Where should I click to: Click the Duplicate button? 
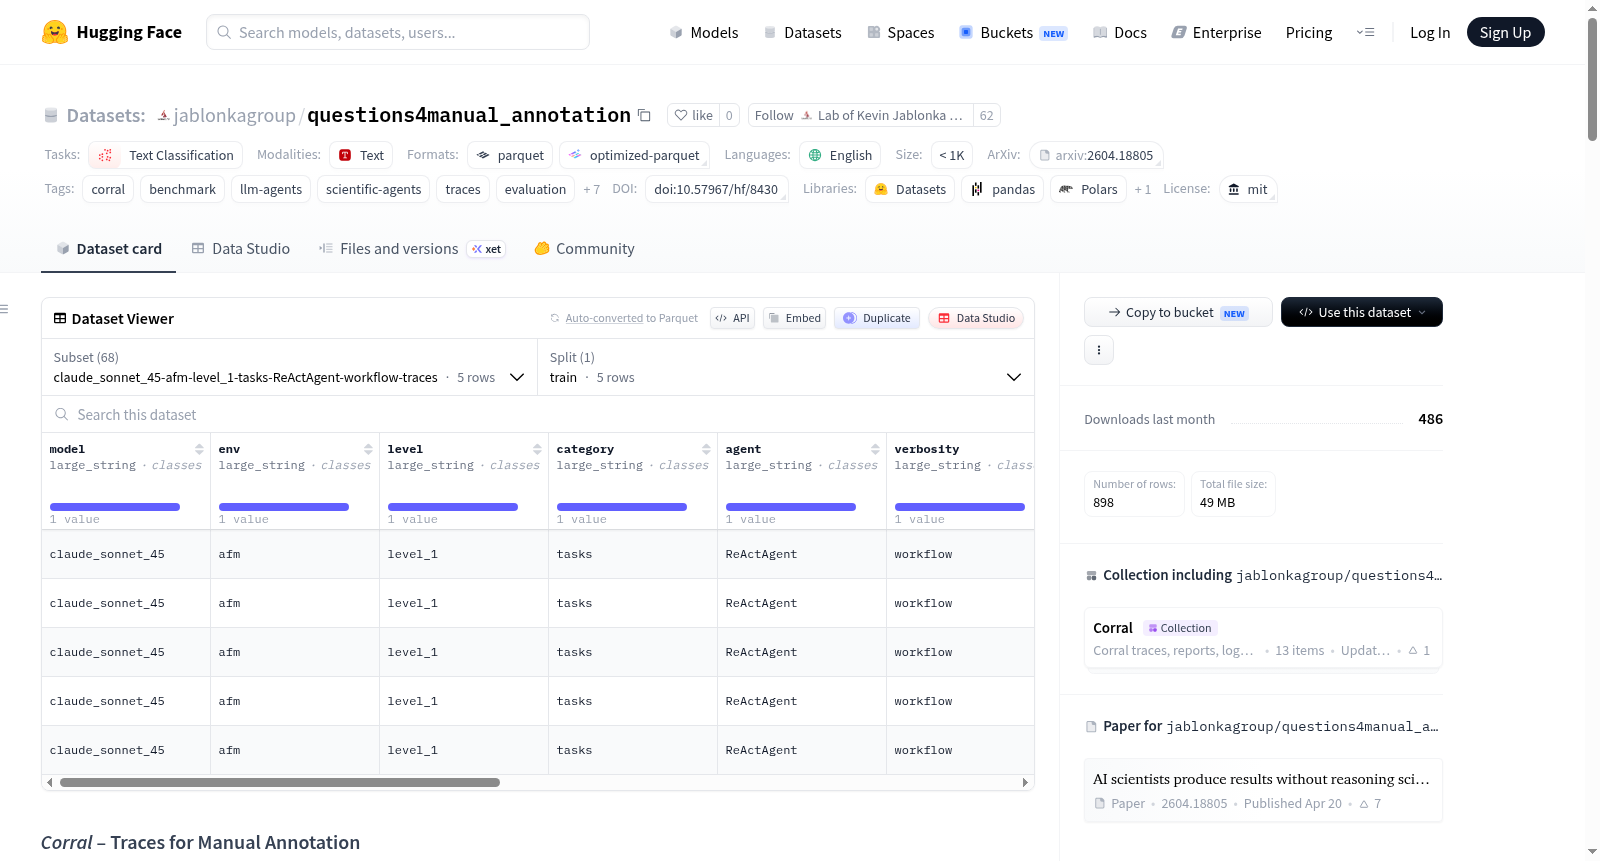pyautogui.click(x=877, y=319)
